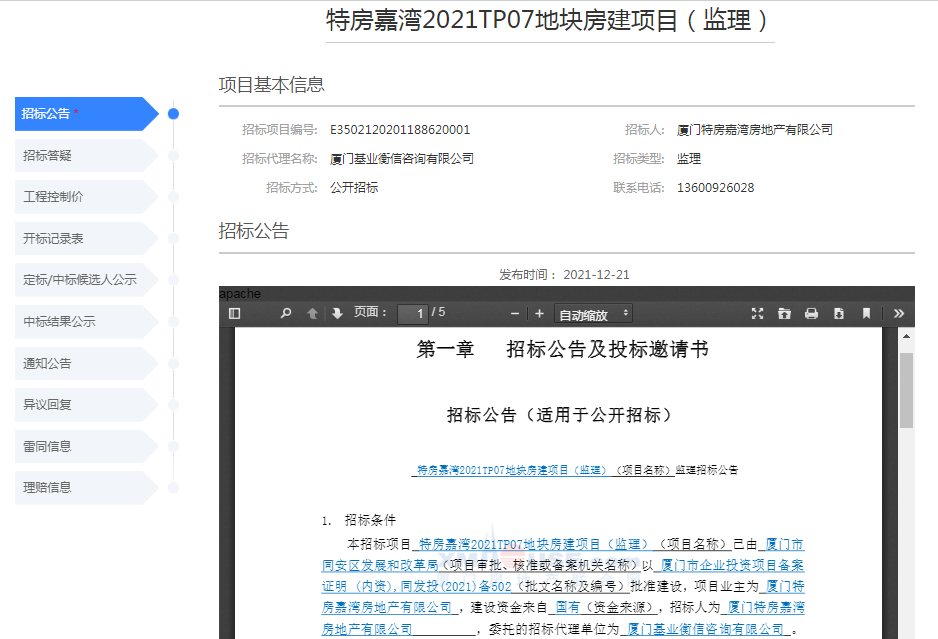The image size is (938, 639).
Task: Click the PDF vertical scrollbar thumb
Action: point(906,390)
